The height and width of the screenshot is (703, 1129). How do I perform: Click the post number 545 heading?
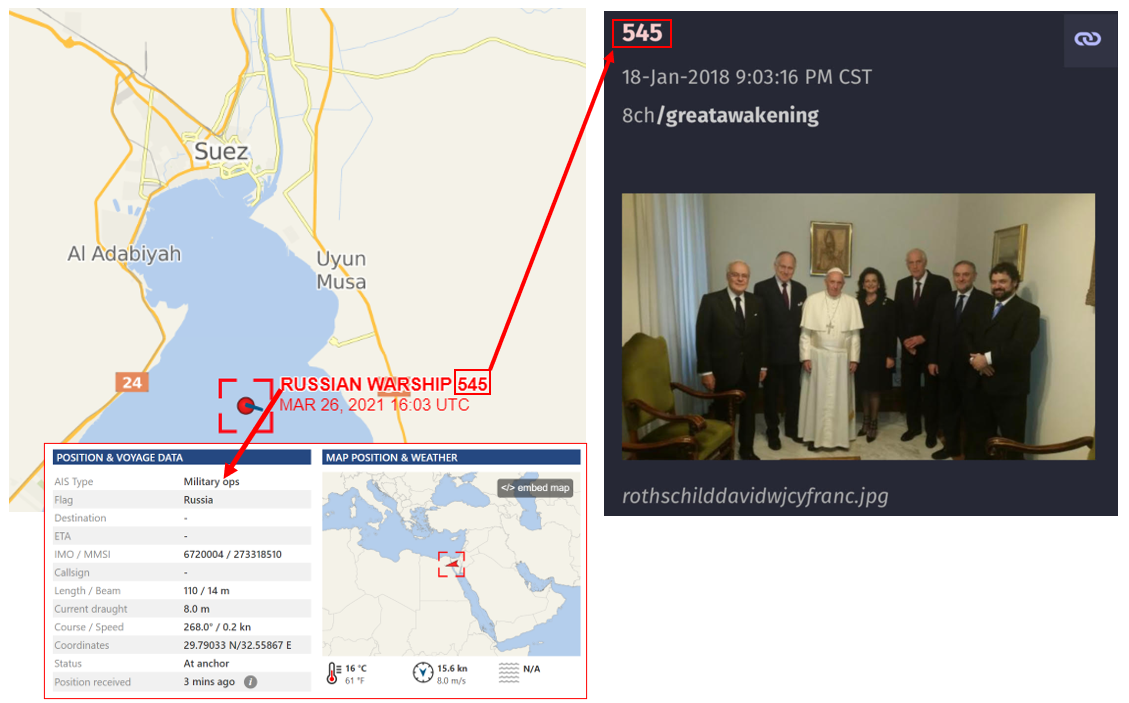coord(642,33)
